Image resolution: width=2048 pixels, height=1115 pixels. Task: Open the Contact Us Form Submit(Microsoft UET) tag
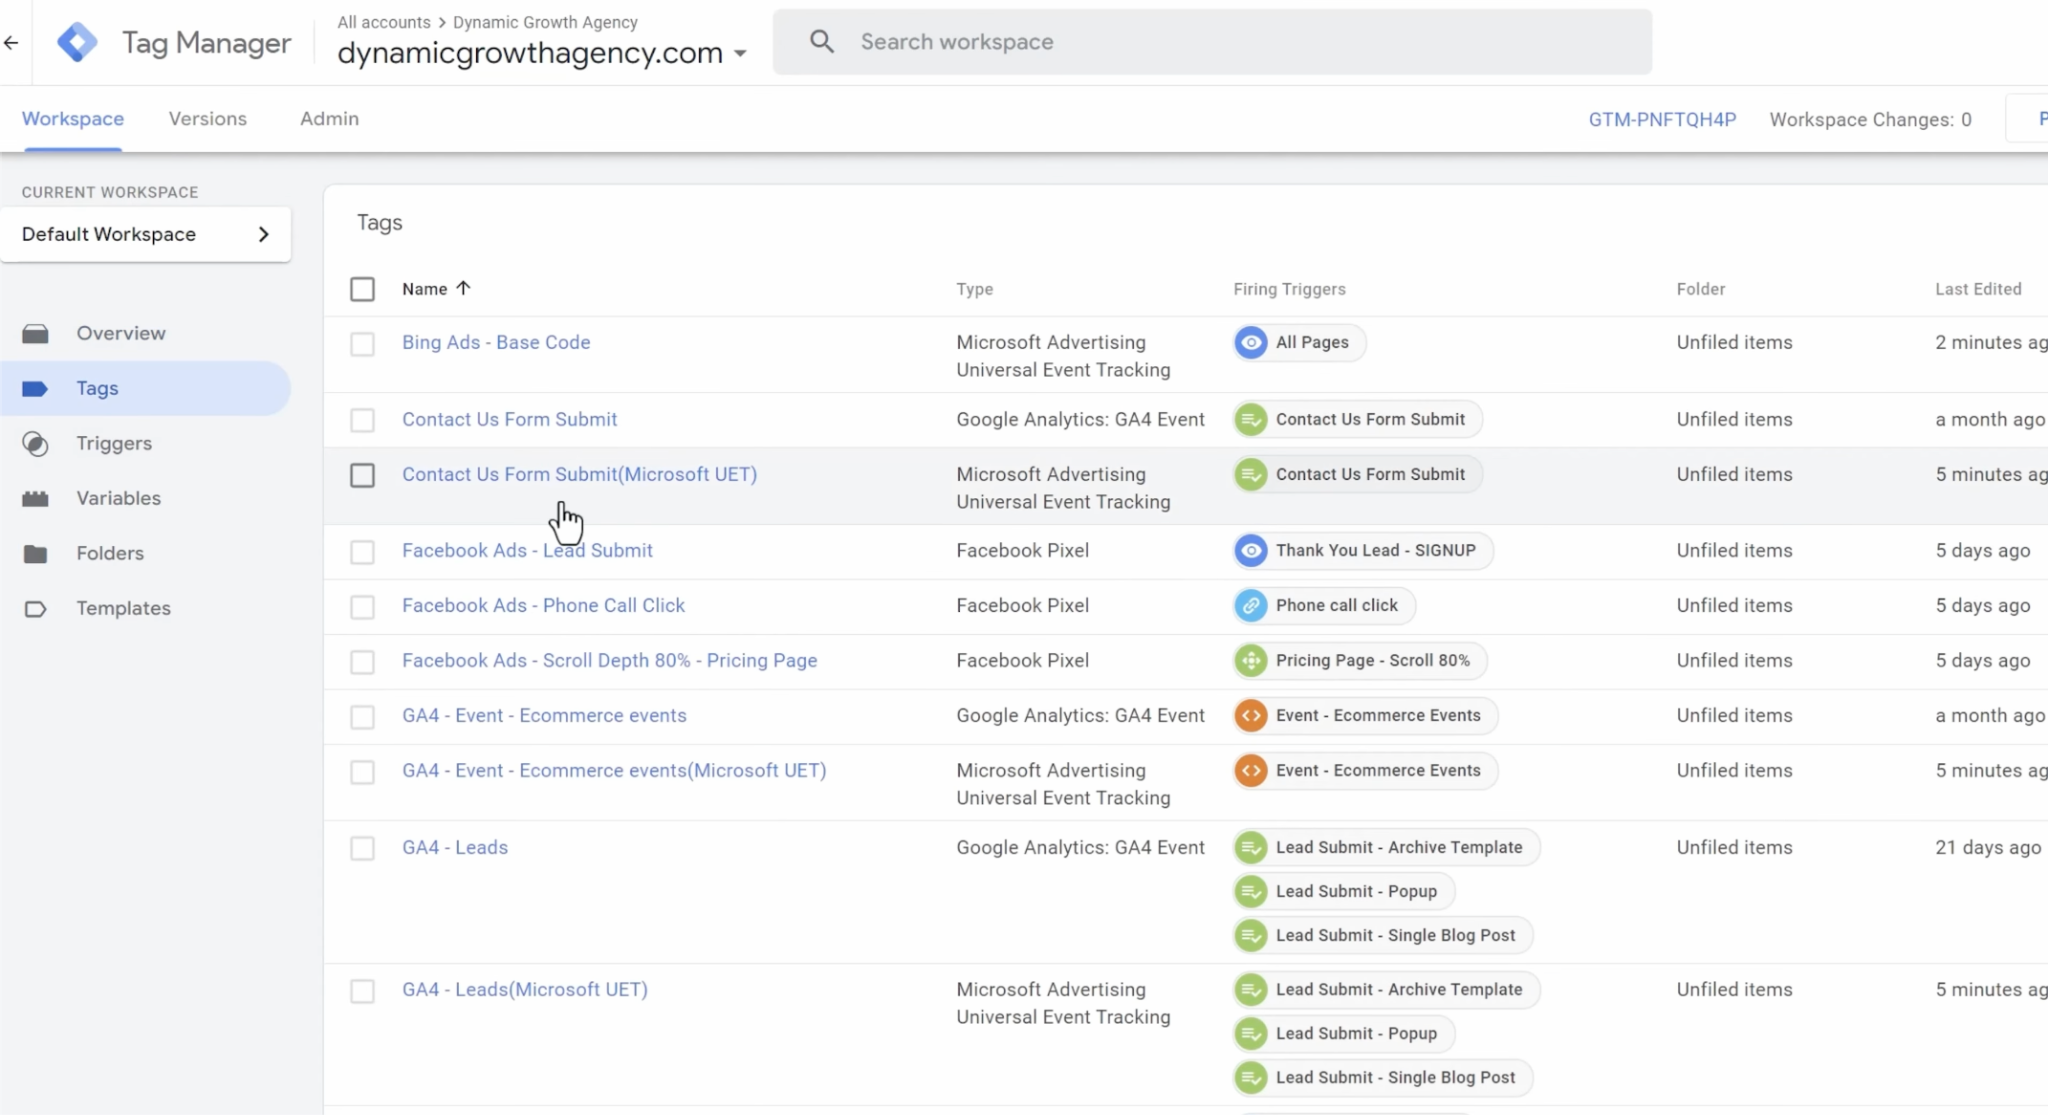click(579, 474)
